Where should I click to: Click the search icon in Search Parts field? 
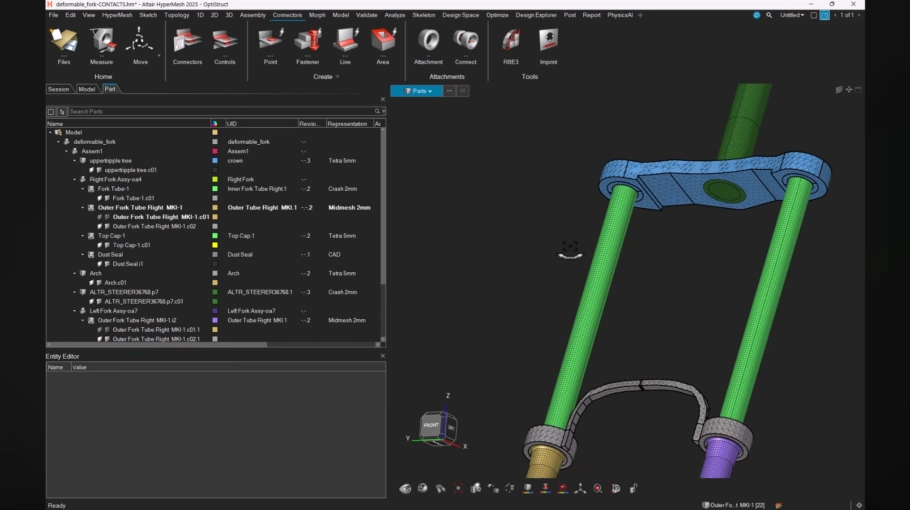coord(377,111)
